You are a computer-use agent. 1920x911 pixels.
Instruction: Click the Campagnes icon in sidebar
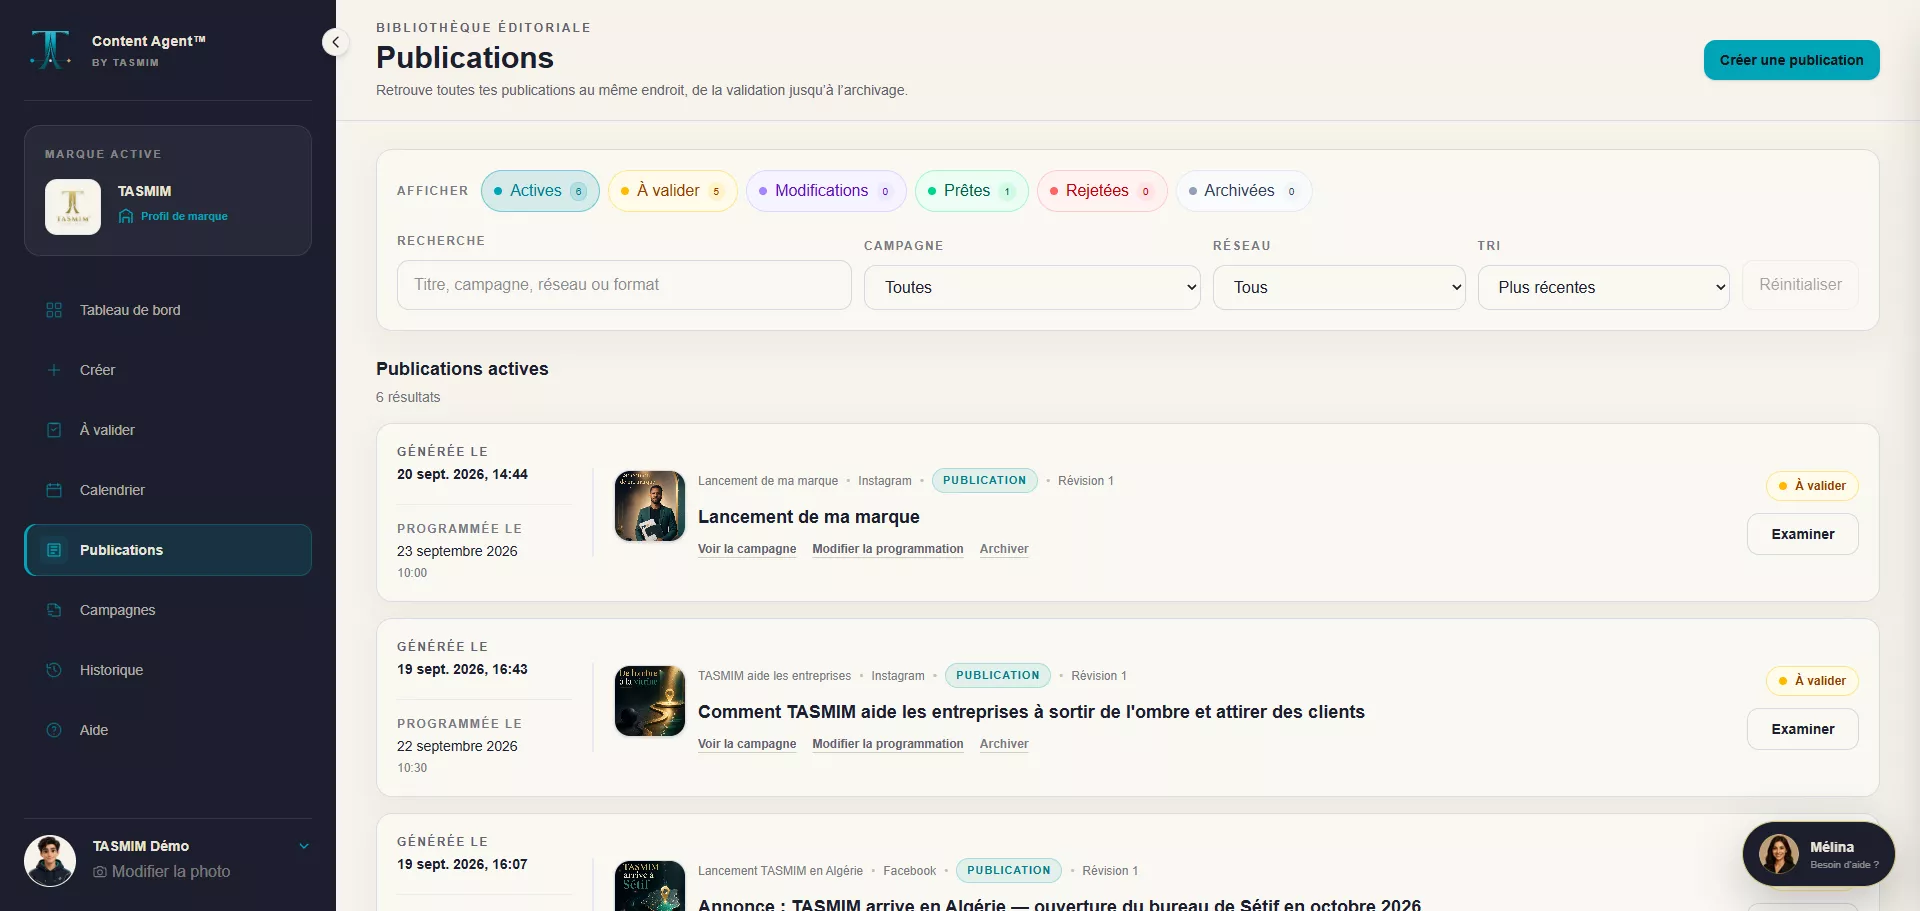tap(54, 610)
